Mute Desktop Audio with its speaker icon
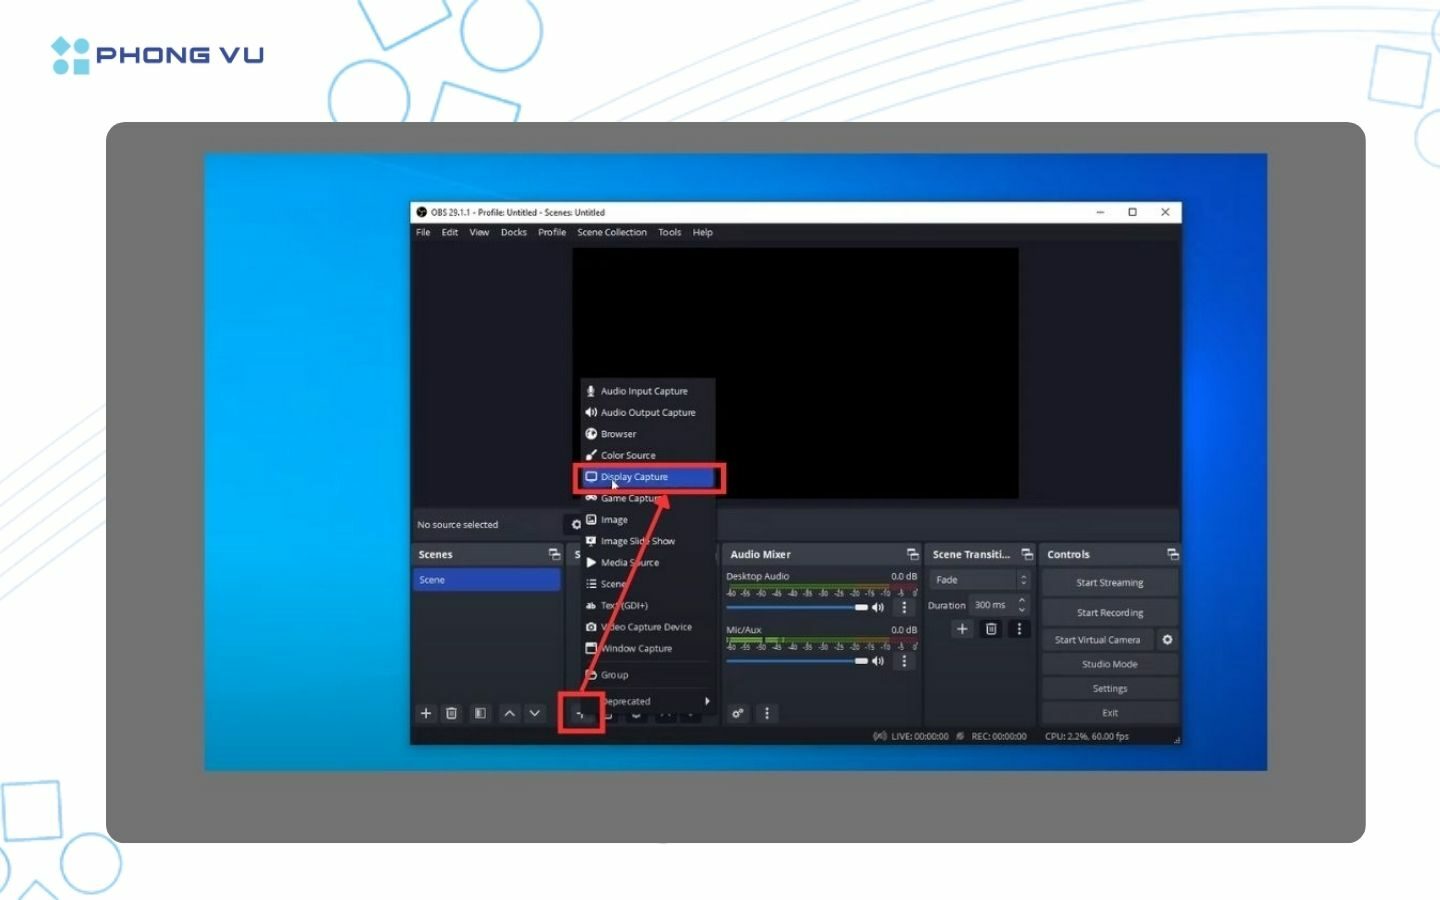 click(x=878, y=607)
